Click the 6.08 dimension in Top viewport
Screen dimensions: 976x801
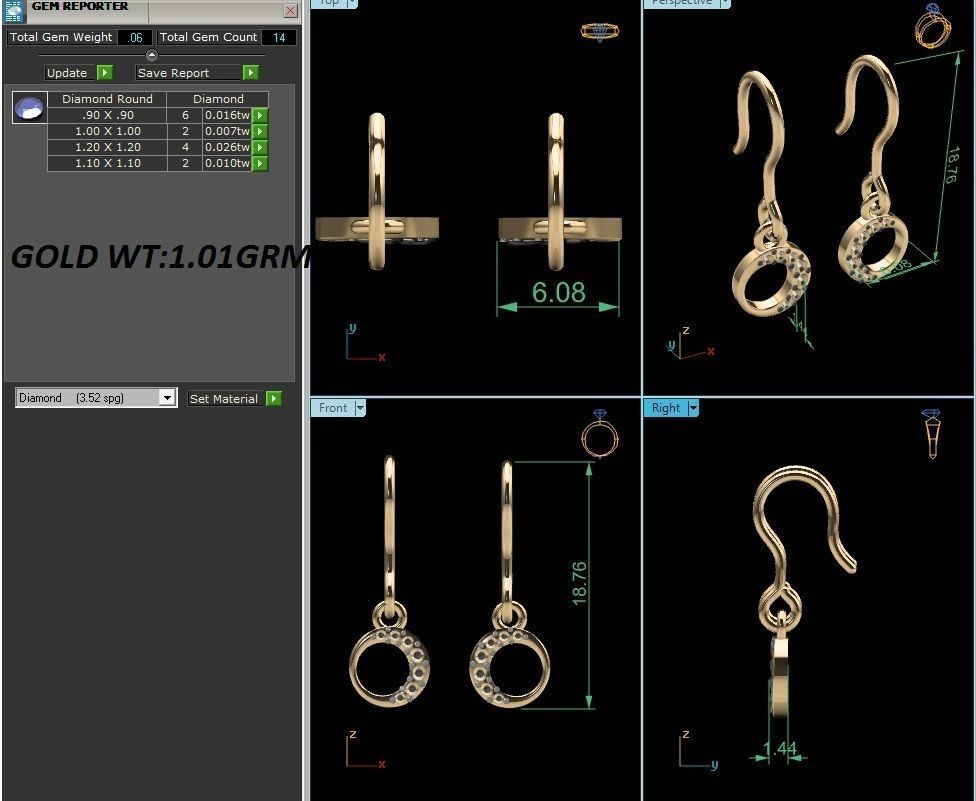pos(558,293)
